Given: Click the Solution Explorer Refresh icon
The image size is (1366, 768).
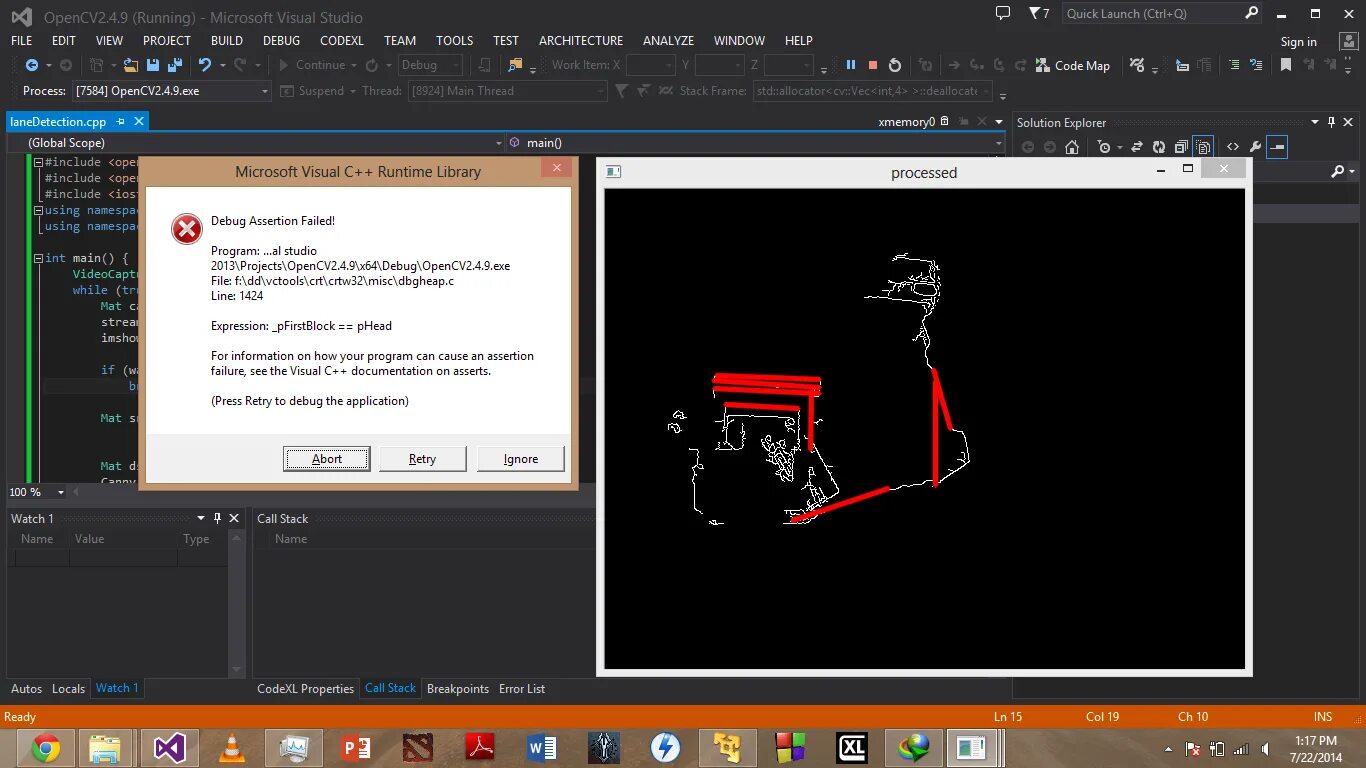Looking at the screenshot, I should [1159, 147].
